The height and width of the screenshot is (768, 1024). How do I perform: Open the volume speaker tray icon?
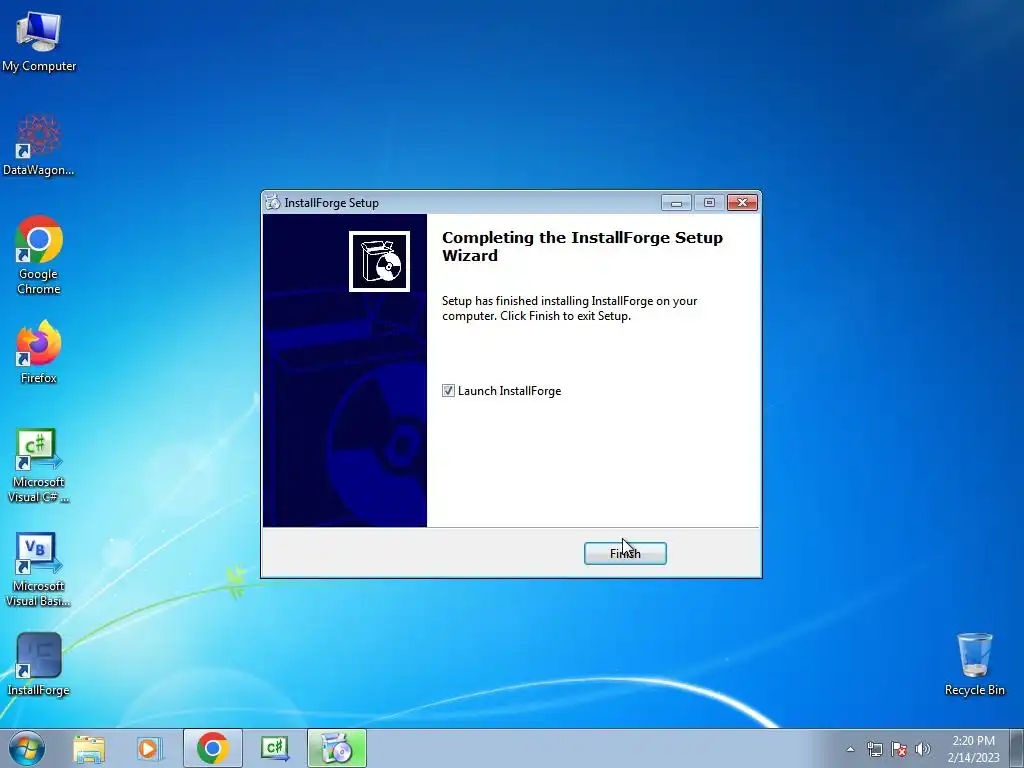923,749
